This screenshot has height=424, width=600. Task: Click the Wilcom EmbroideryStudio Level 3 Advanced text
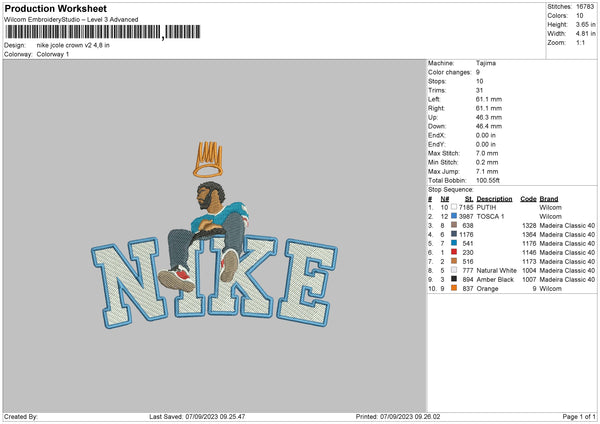tap(71, 20)
